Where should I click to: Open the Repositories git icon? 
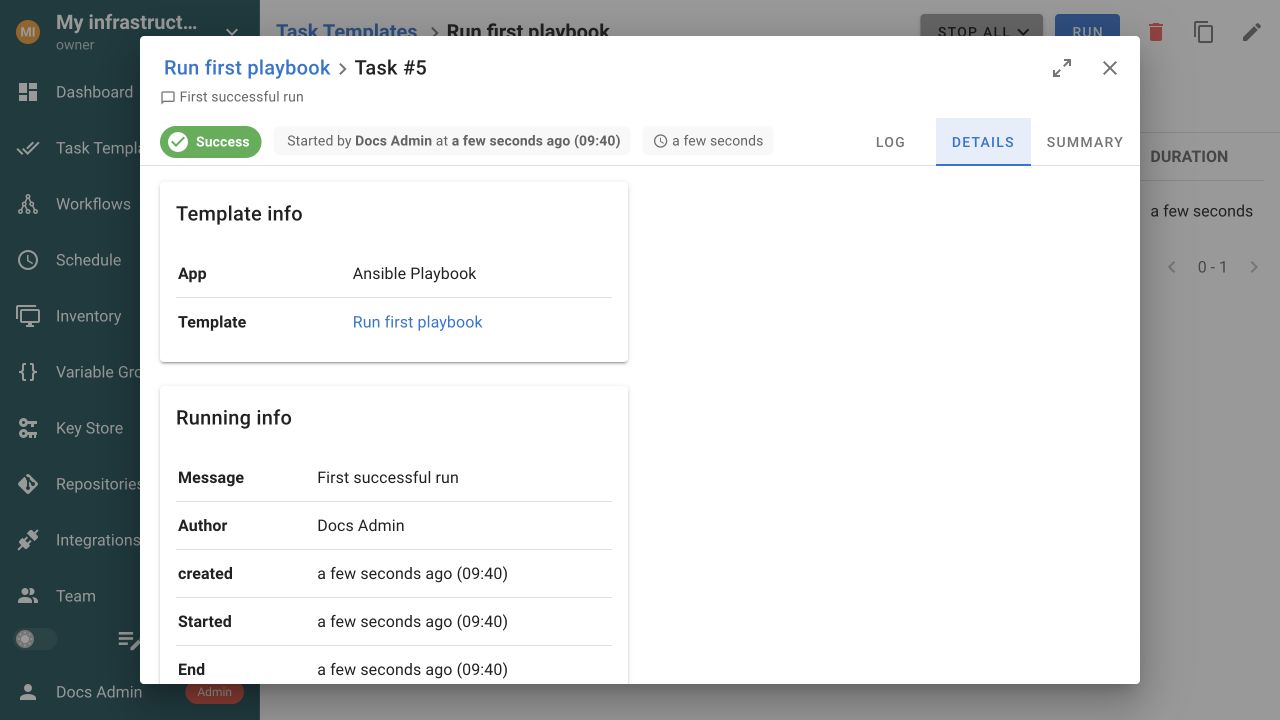(28, 484)
